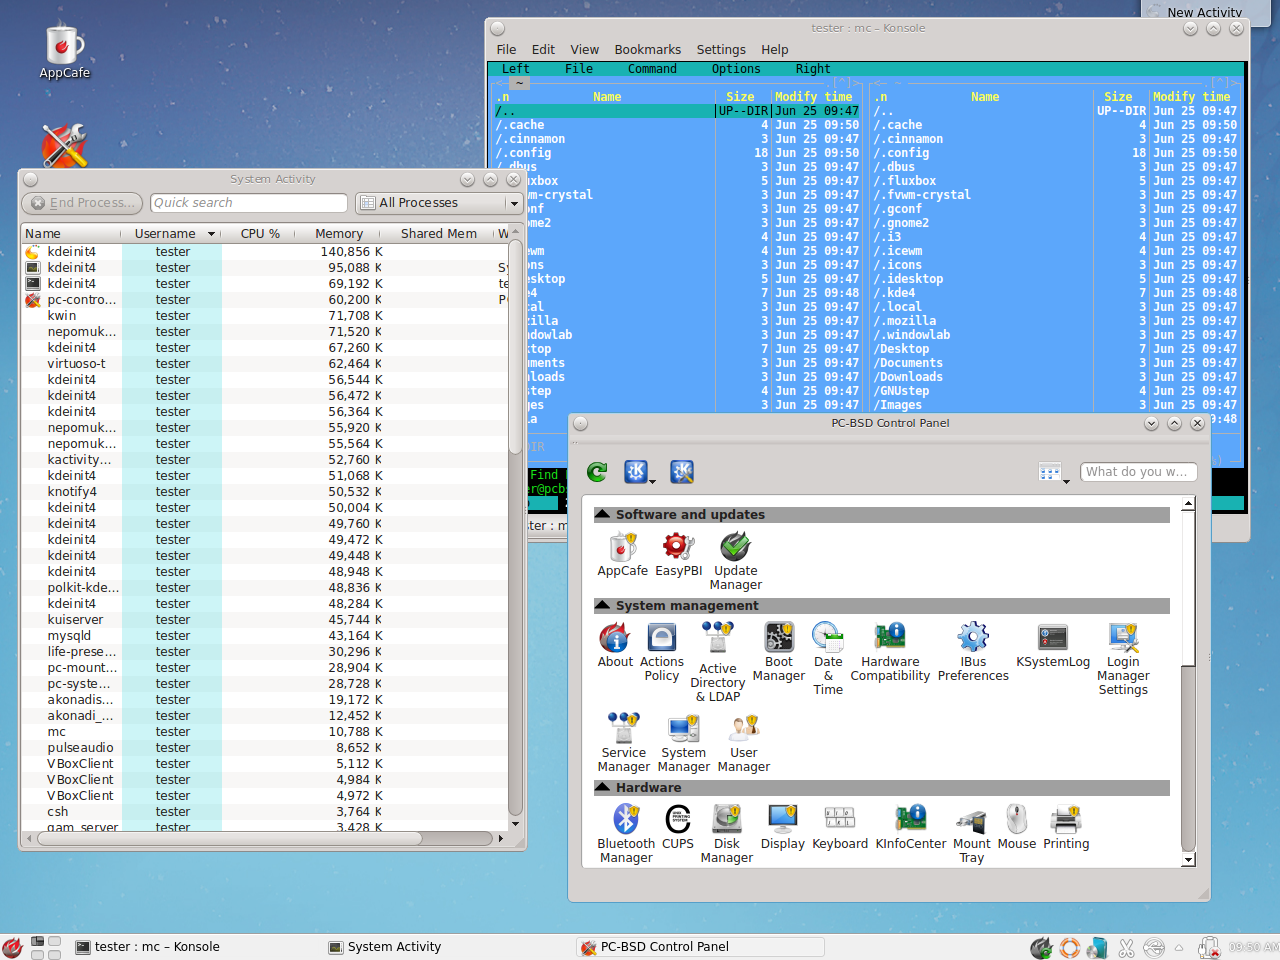
Task: Open Hardware Compatibility in the Control Panel
Action: (890, 652)
